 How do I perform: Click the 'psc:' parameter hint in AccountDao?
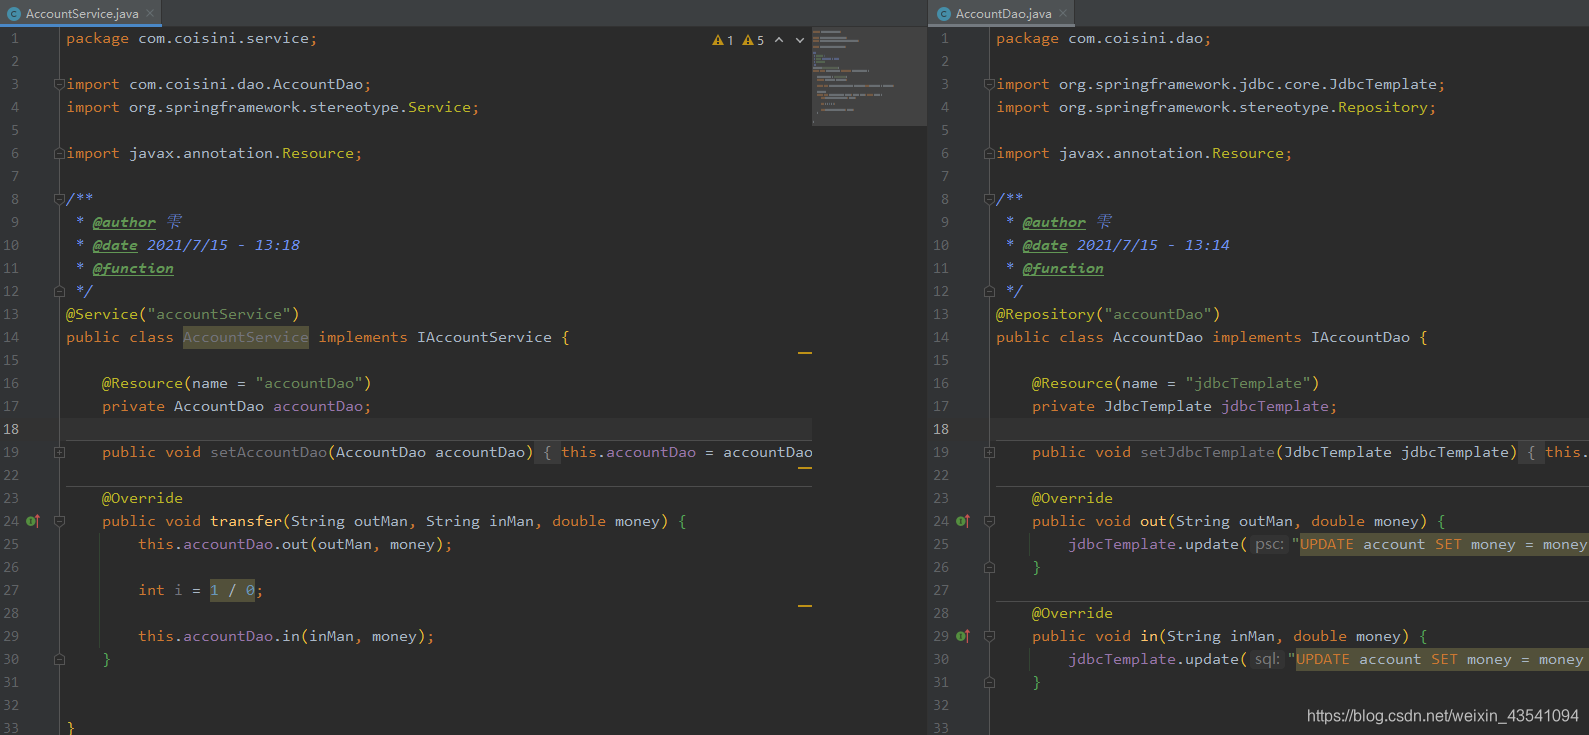[x=1269, y=544]
